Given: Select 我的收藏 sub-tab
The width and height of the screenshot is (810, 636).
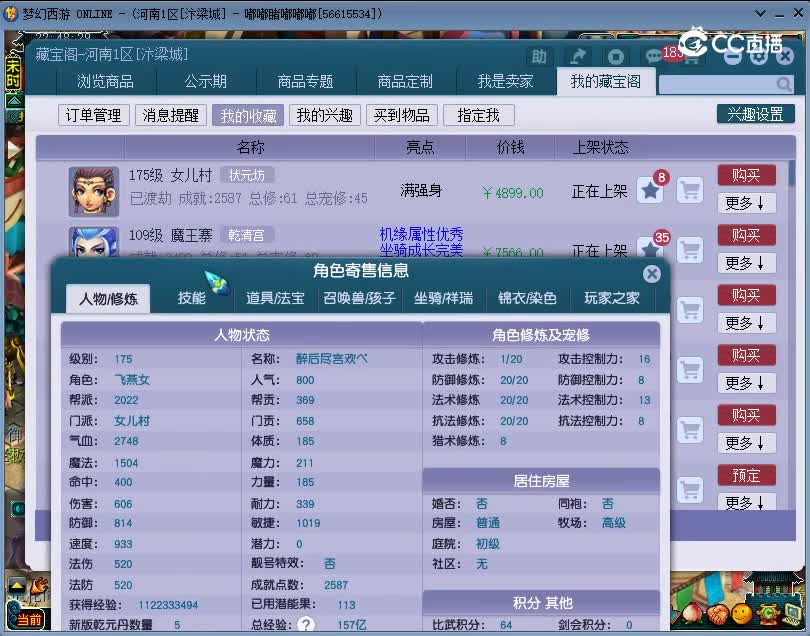Looking at the screenshot, I should pyautogui.click(x=248, y=115).
